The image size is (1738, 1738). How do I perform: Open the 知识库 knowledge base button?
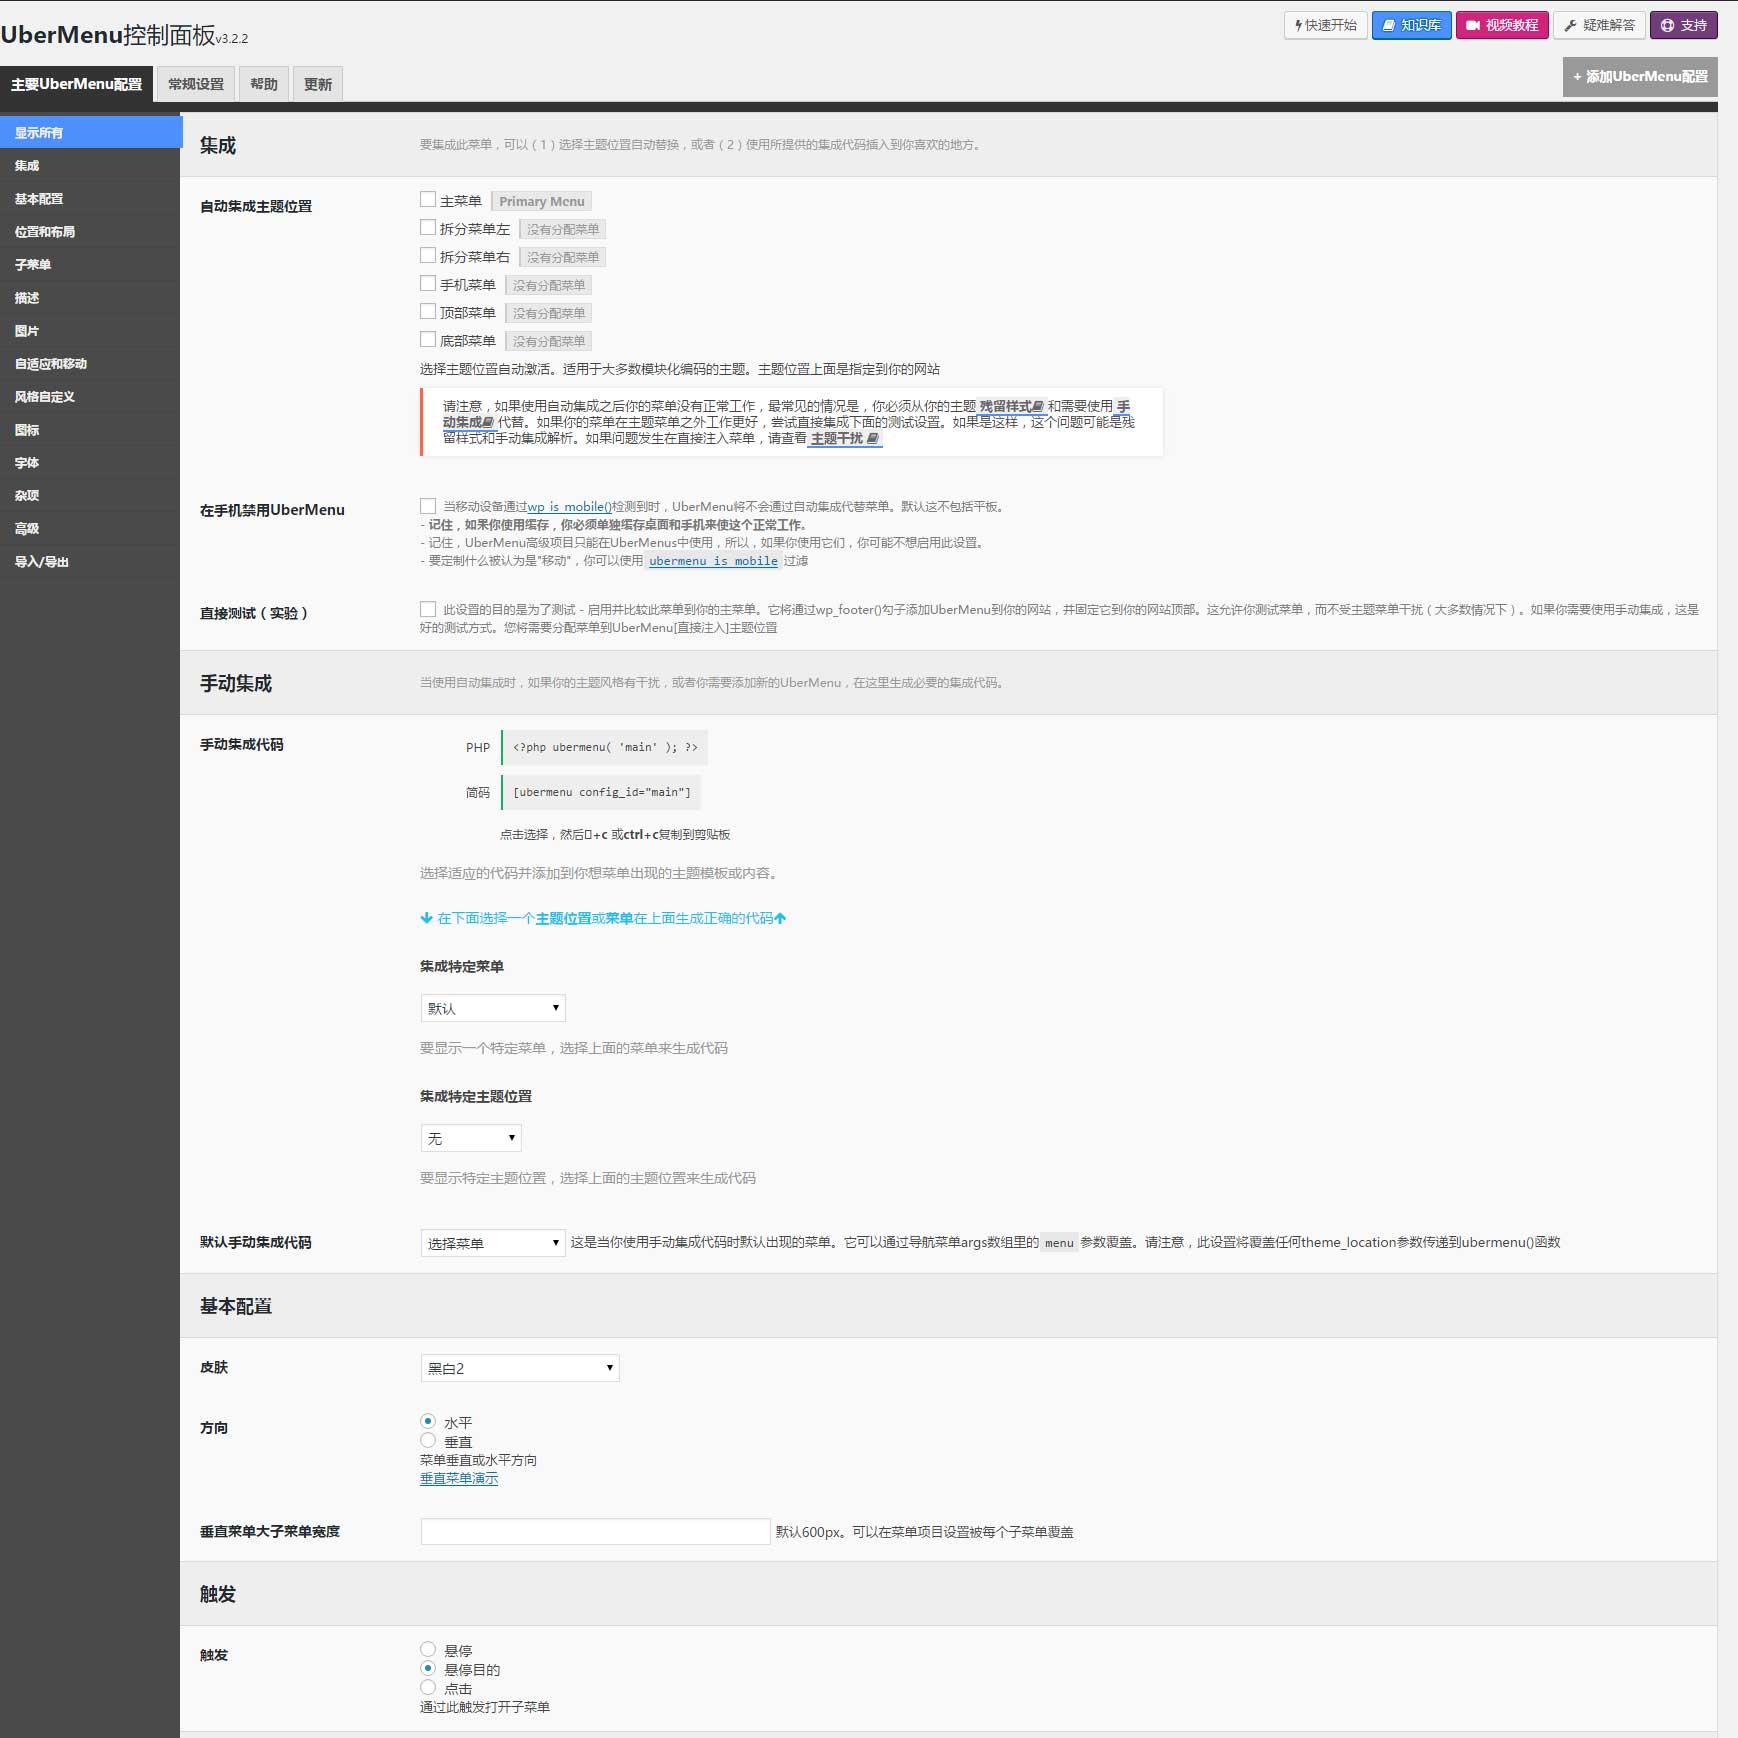pos(1411,25)
